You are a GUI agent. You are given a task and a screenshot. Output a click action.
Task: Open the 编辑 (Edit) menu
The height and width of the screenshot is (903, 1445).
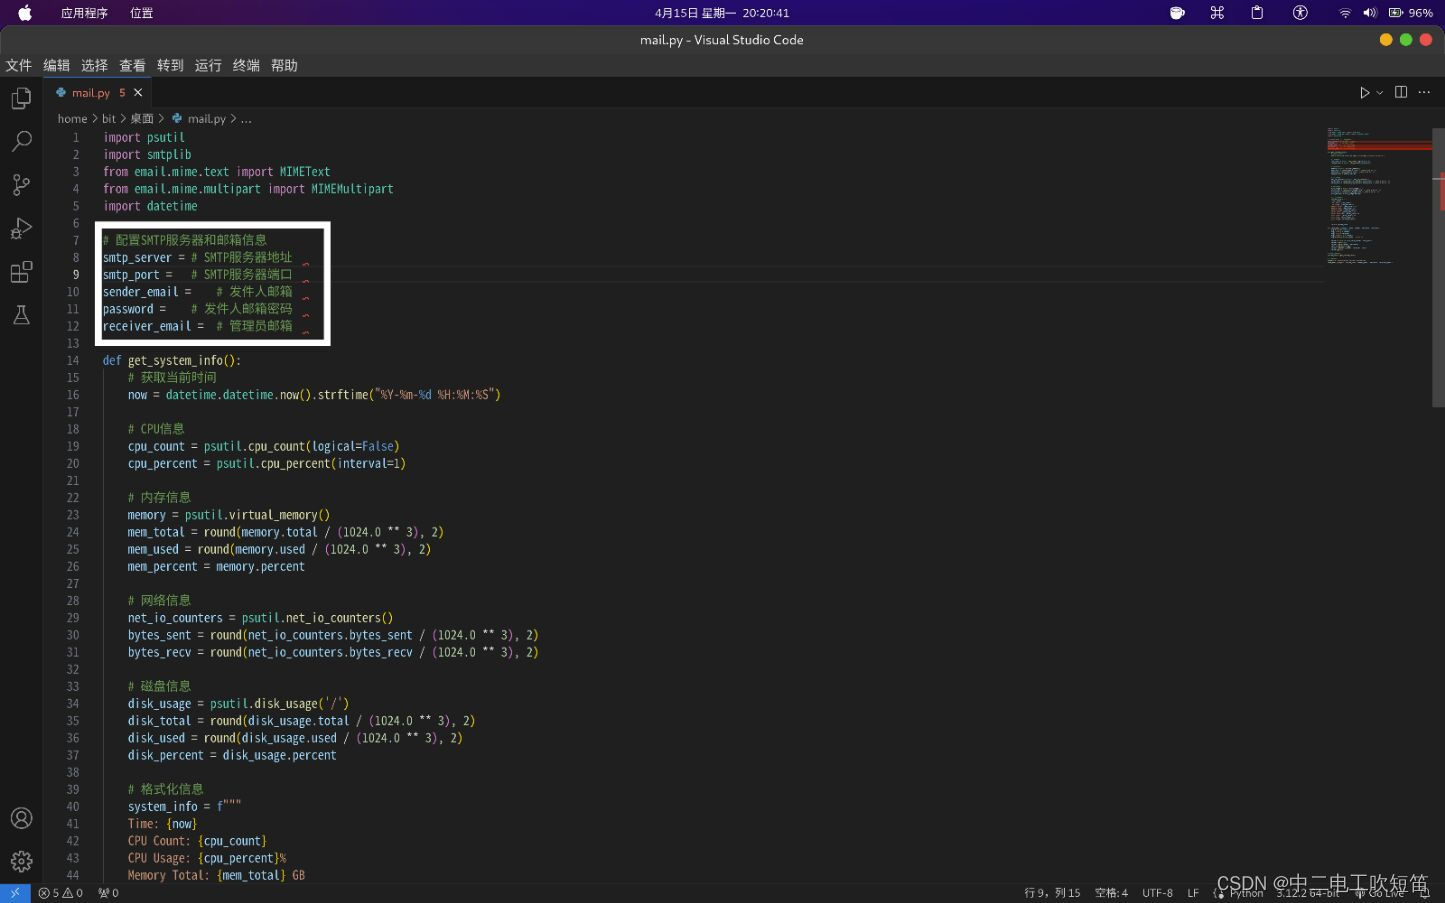(x=56, y=65)
